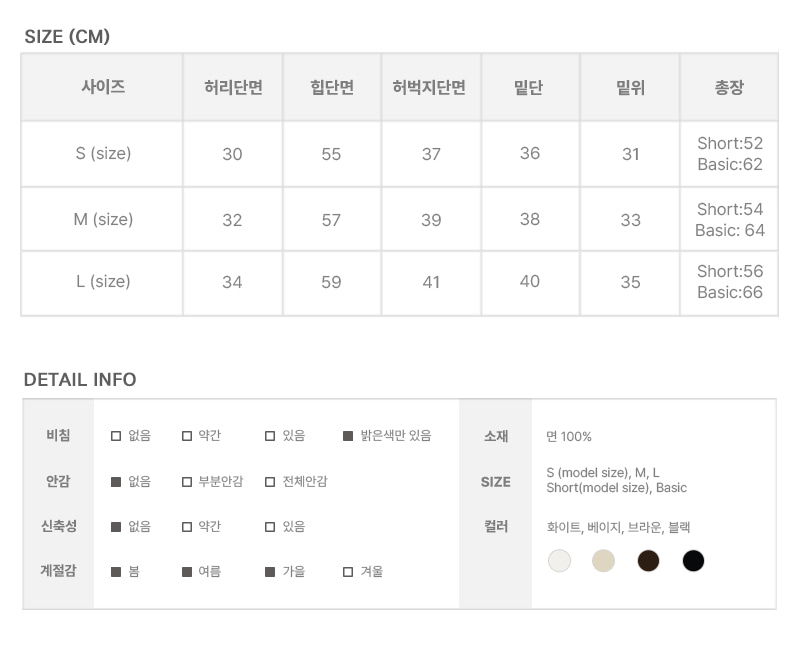Check the 계절감 '겨울' checkbox

tap(348, 572)
